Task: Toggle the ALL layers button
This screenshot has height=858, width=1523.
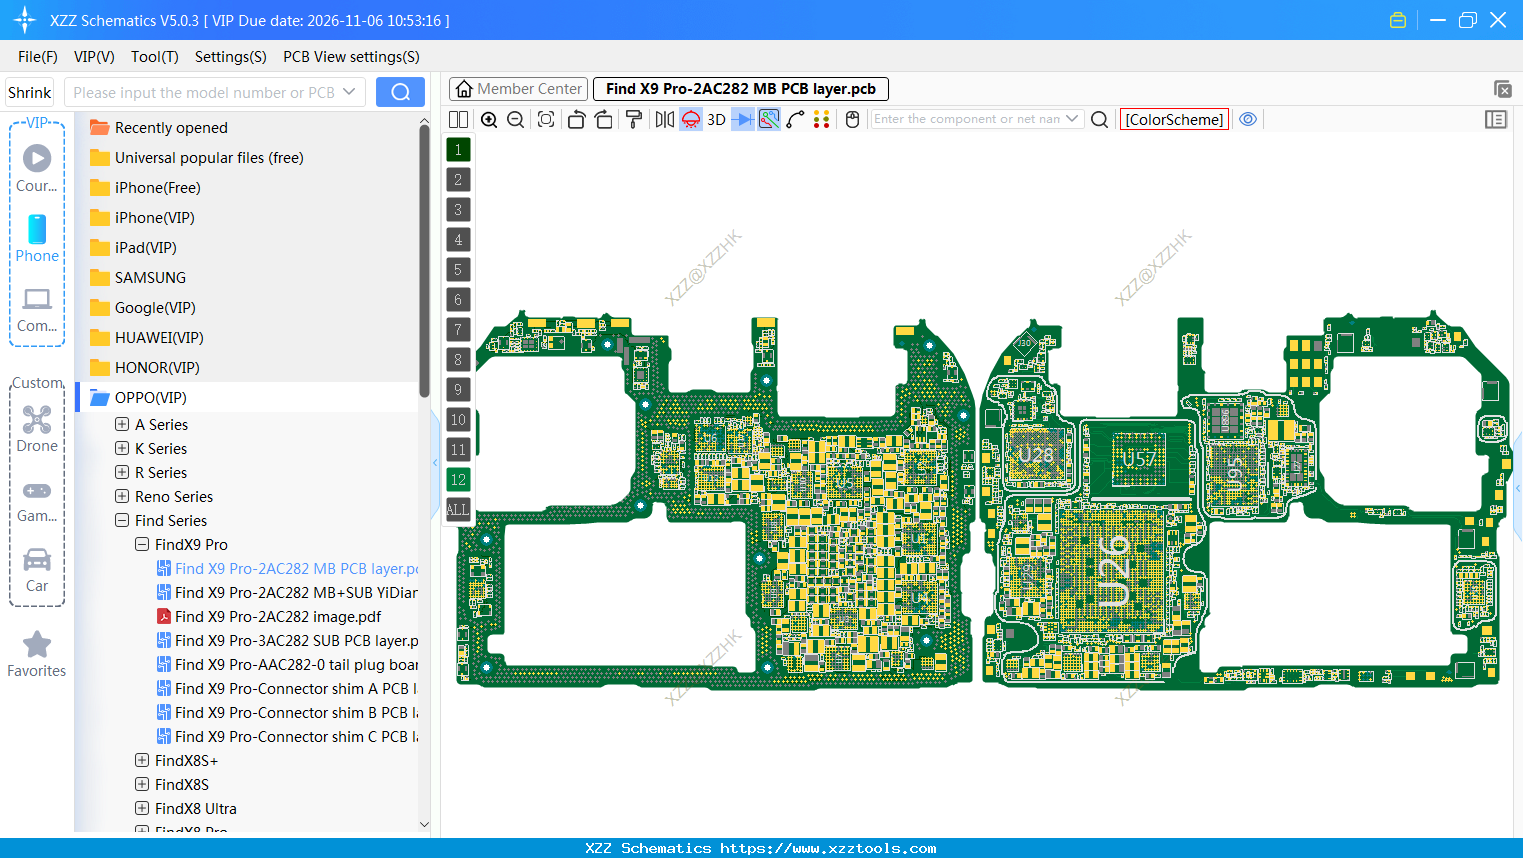Action: [458, 510]
